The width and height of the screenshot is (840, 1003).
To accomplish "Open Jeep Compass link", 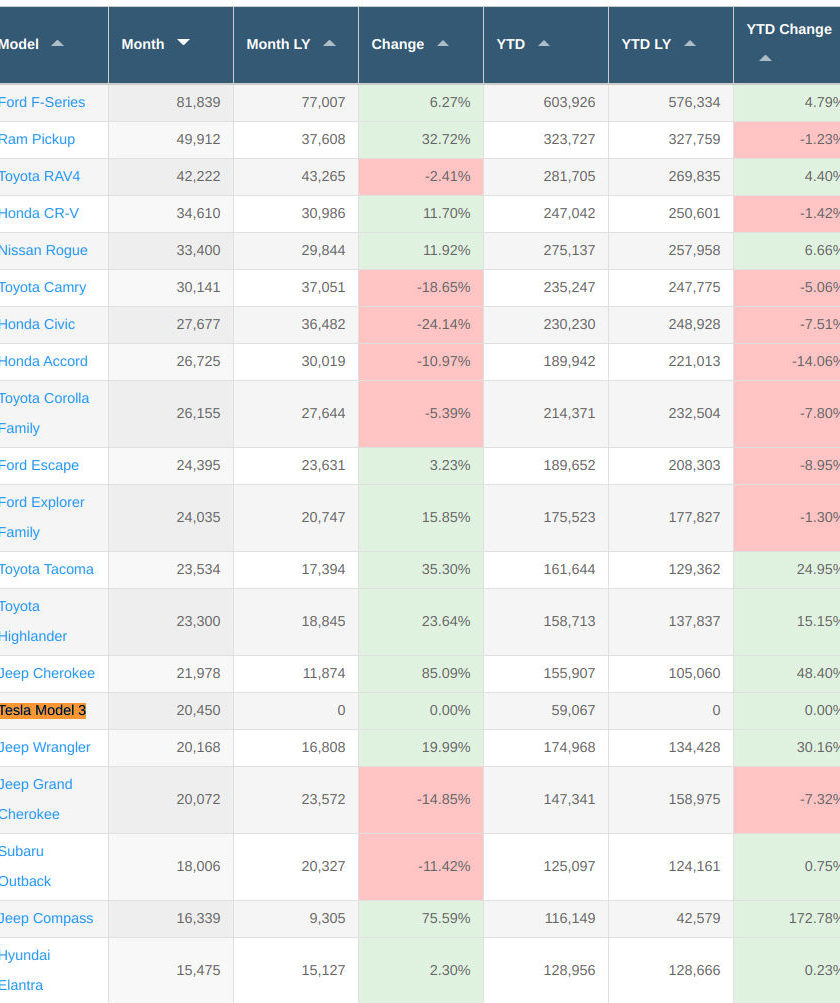I will 47,919.
